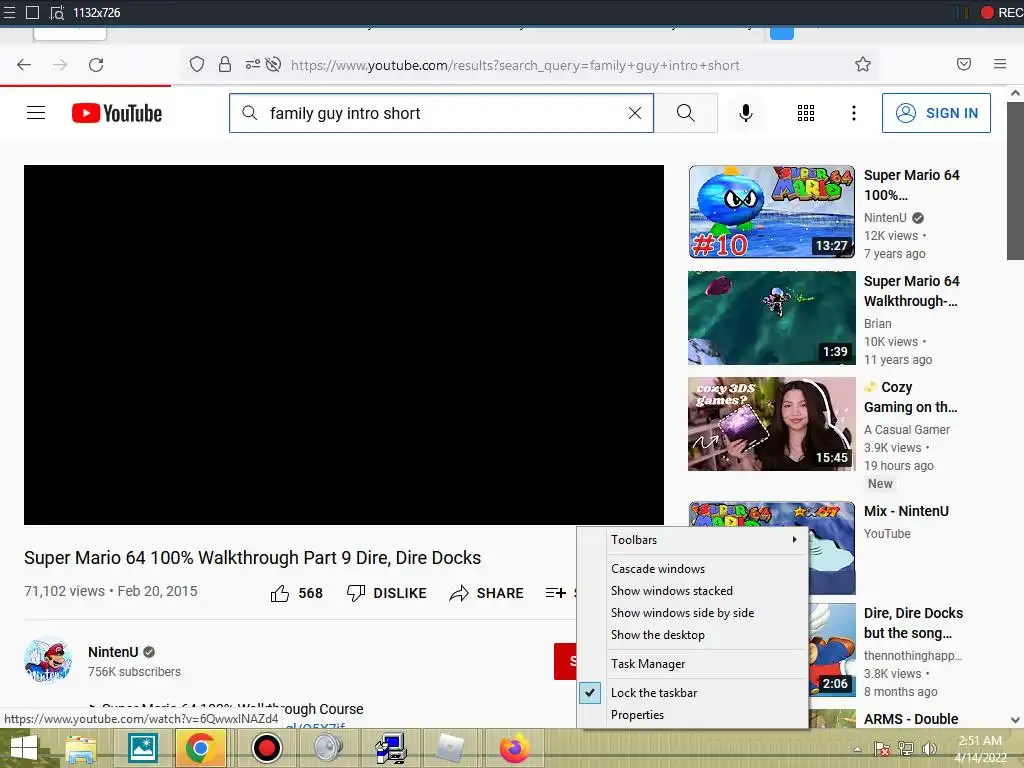Open Super Mario 64 Walkthrough by Brian
Screen dimensions: 1024x768
[x=911, y=291]
